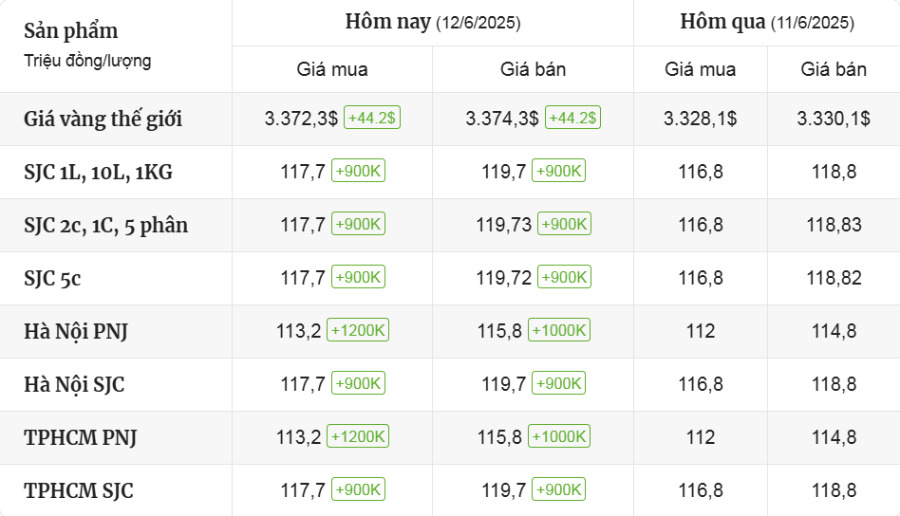The width and height of the screenshot is (900, 516).
Task: Select the "Hôm nay (12/6/2025)" header
Action: [x=432, y=22]
